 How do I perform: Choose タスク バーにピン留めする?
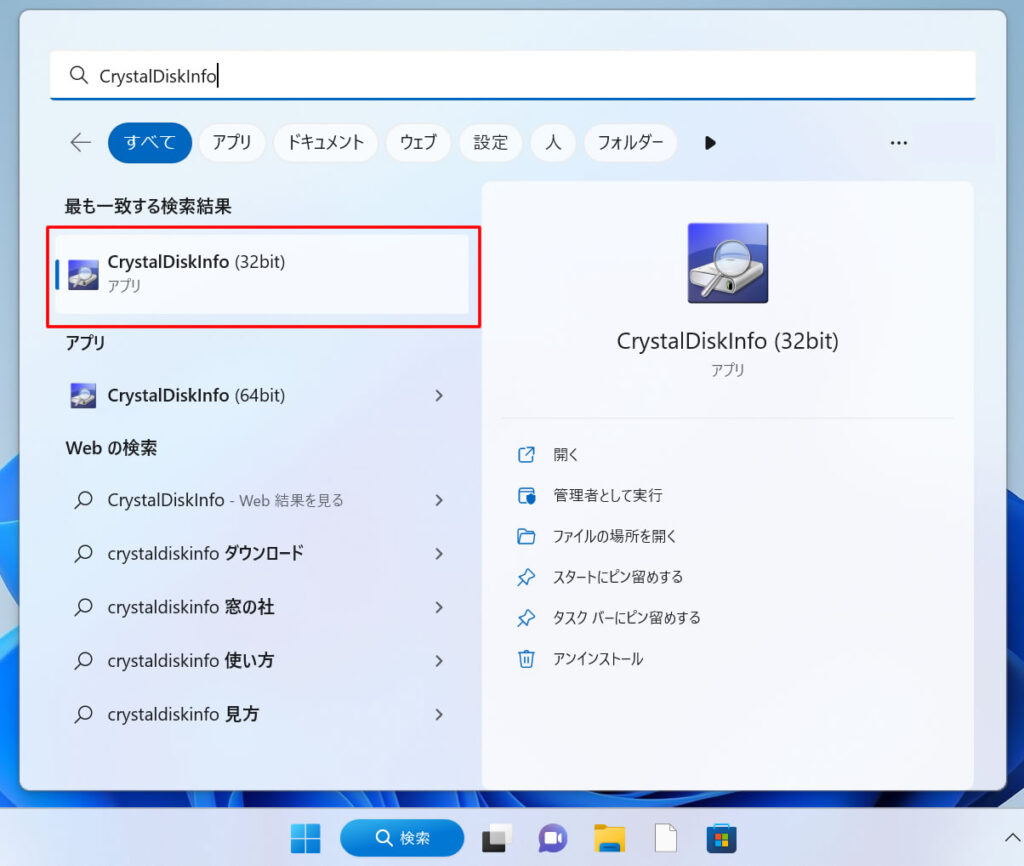point(626,618)
